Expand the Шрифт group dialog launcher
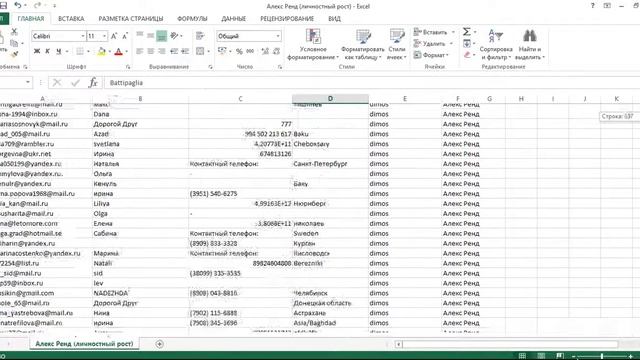640x360 pixels. tap(128, 67)
